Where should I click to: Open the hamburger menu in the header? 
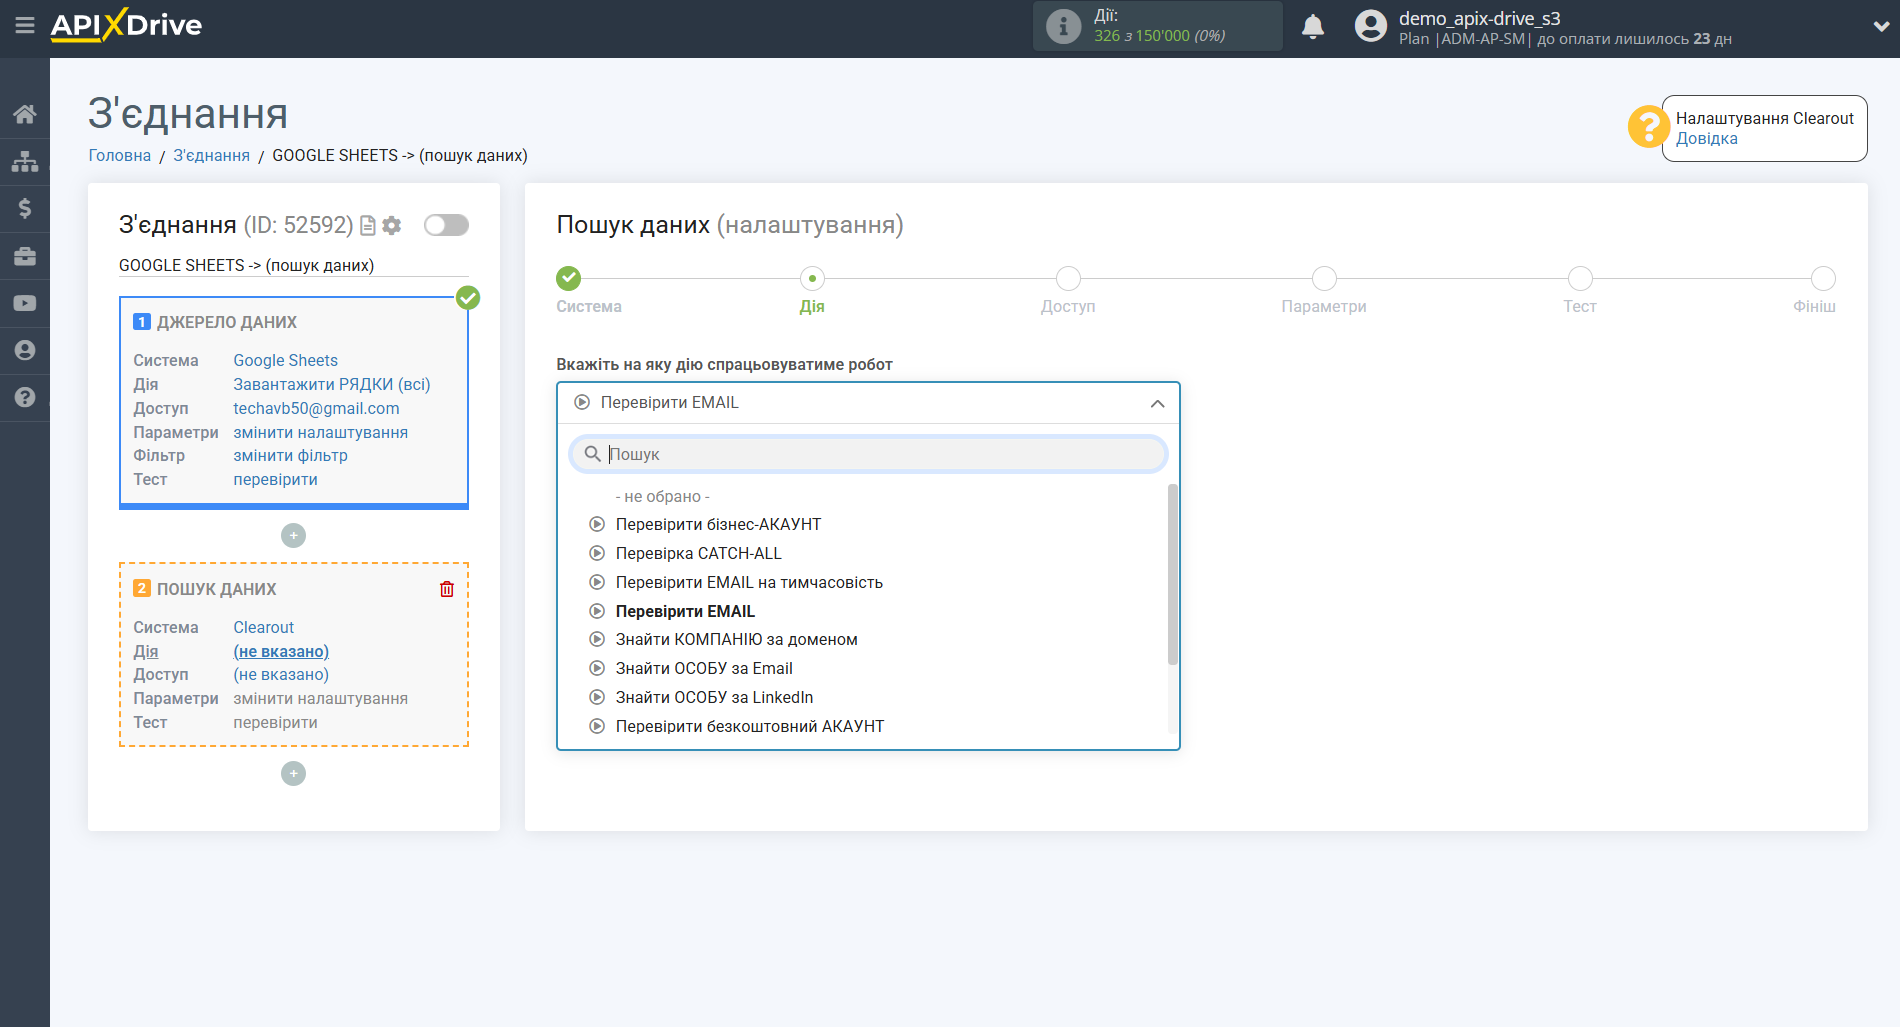click(25, 25)
